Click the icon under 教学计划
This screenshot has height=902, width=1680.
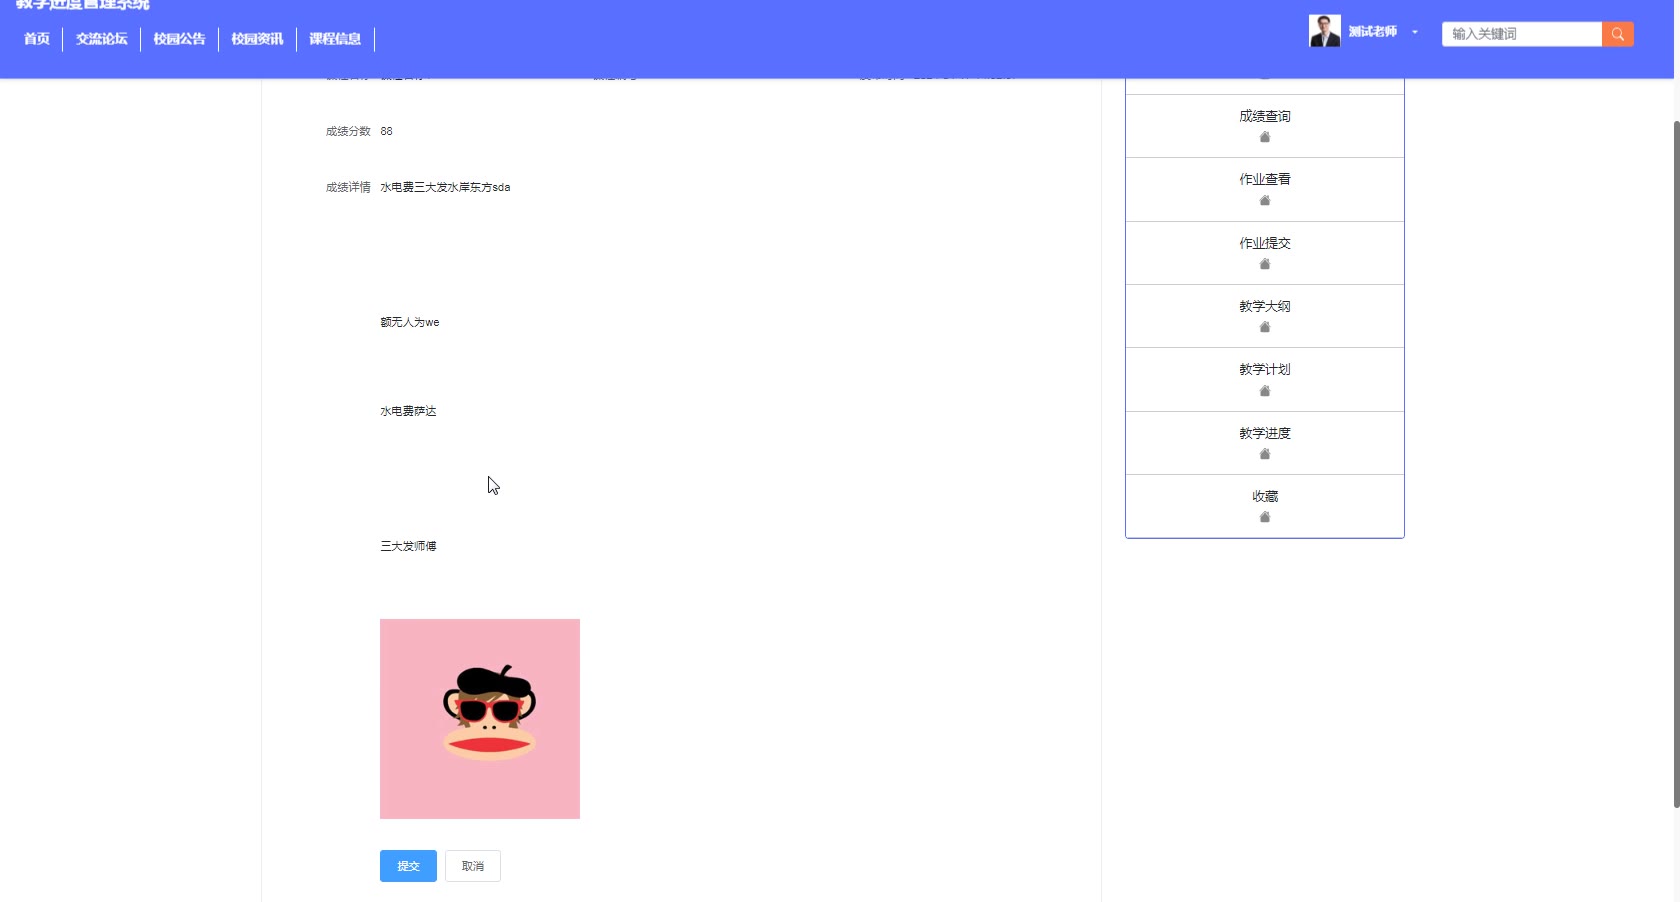click(1265, 391)
